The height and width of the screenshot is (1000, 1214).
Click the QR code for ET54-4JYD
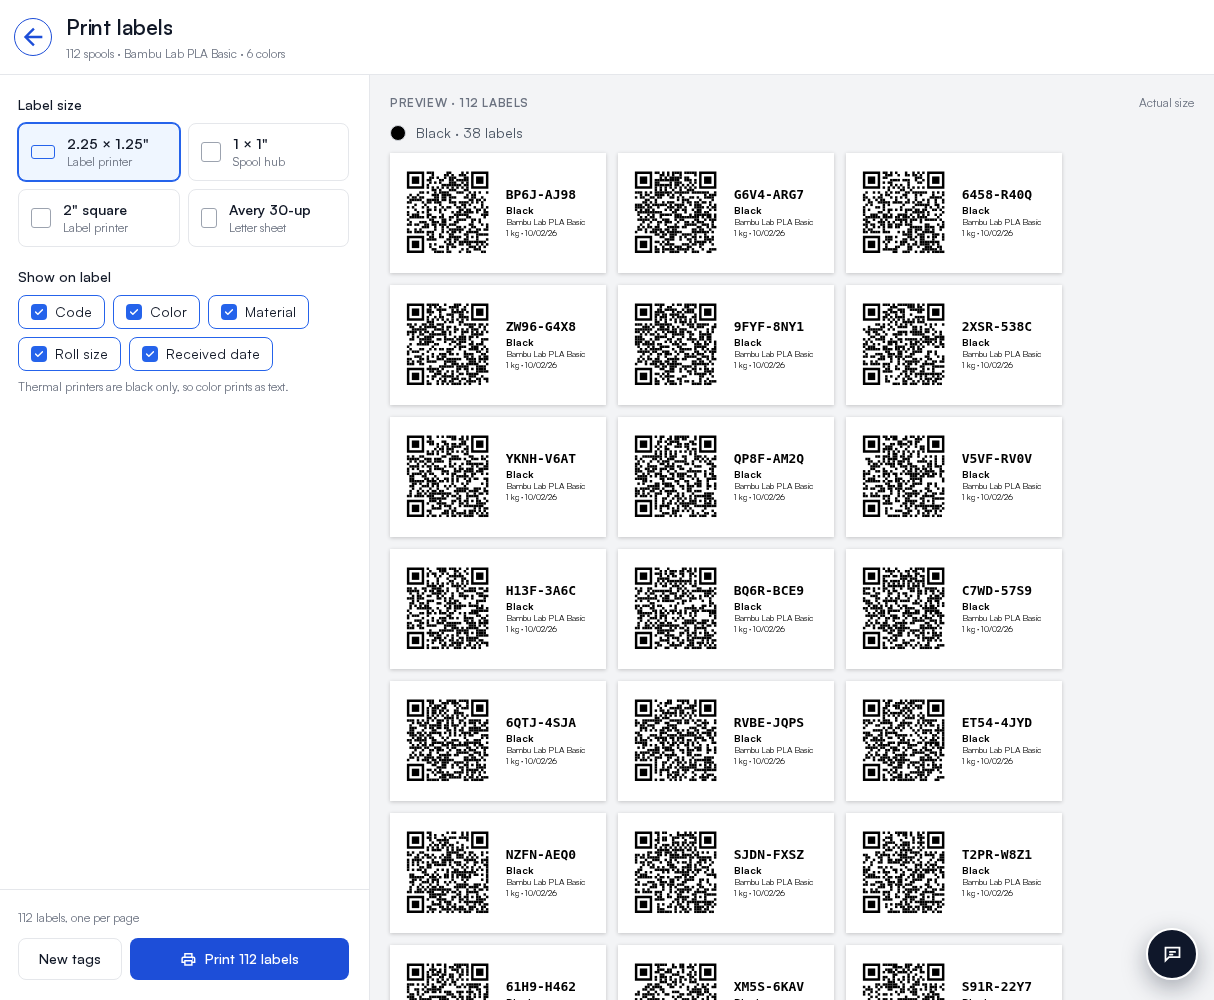click(x=904, y=740)
